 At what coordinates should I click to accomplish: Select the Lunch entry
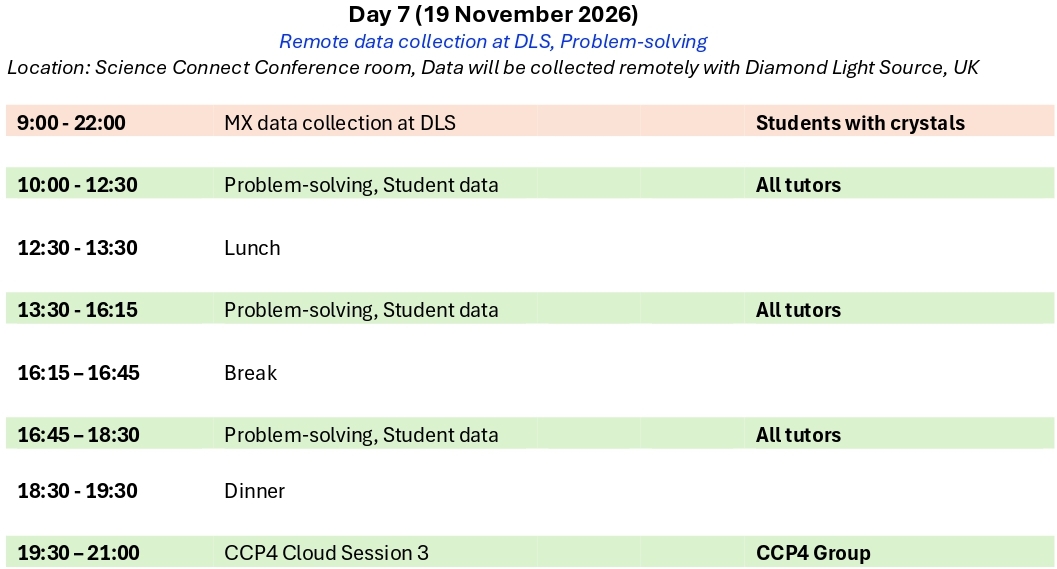coord(252,247)
